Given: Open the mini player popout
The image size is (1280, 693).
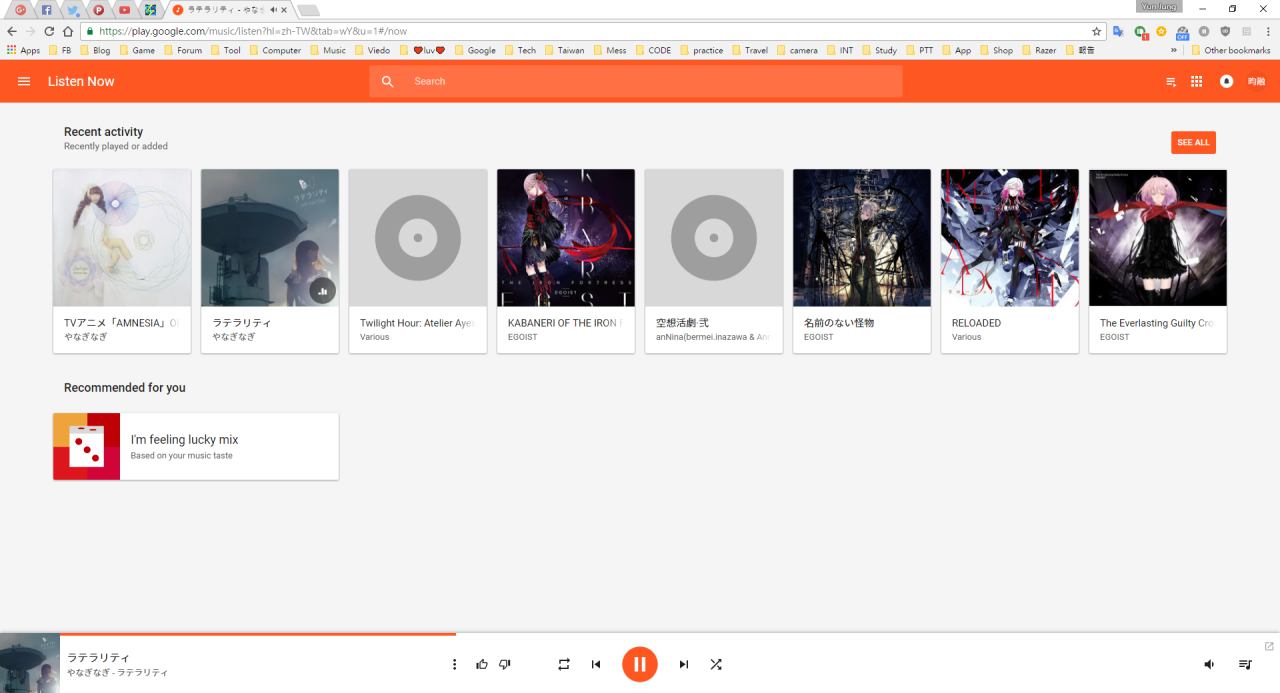Looking at the screenshot, I should 1269,646.
